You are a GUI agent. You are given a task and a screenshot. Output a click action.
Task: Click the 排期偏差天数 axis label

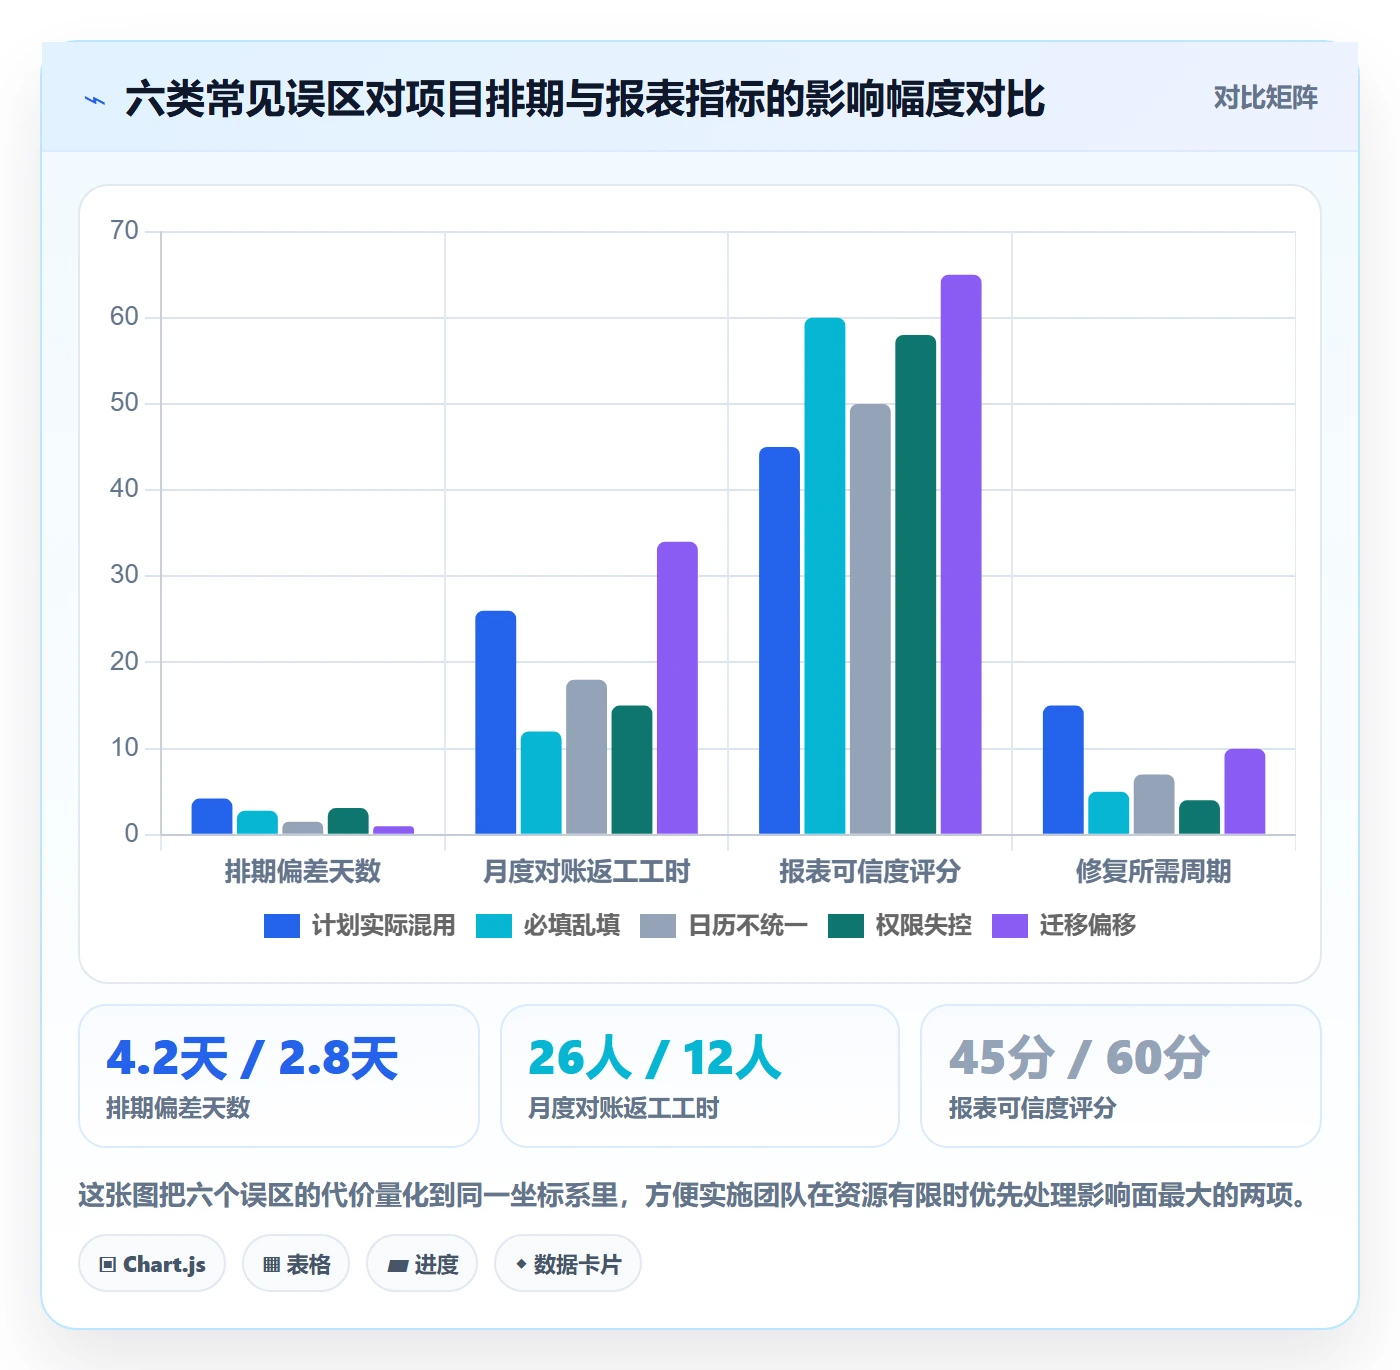point(303,872)
